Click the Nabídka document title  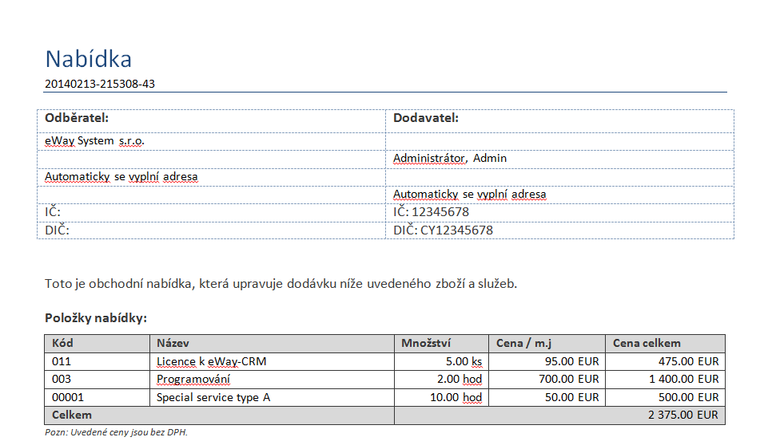coord(89,59)
